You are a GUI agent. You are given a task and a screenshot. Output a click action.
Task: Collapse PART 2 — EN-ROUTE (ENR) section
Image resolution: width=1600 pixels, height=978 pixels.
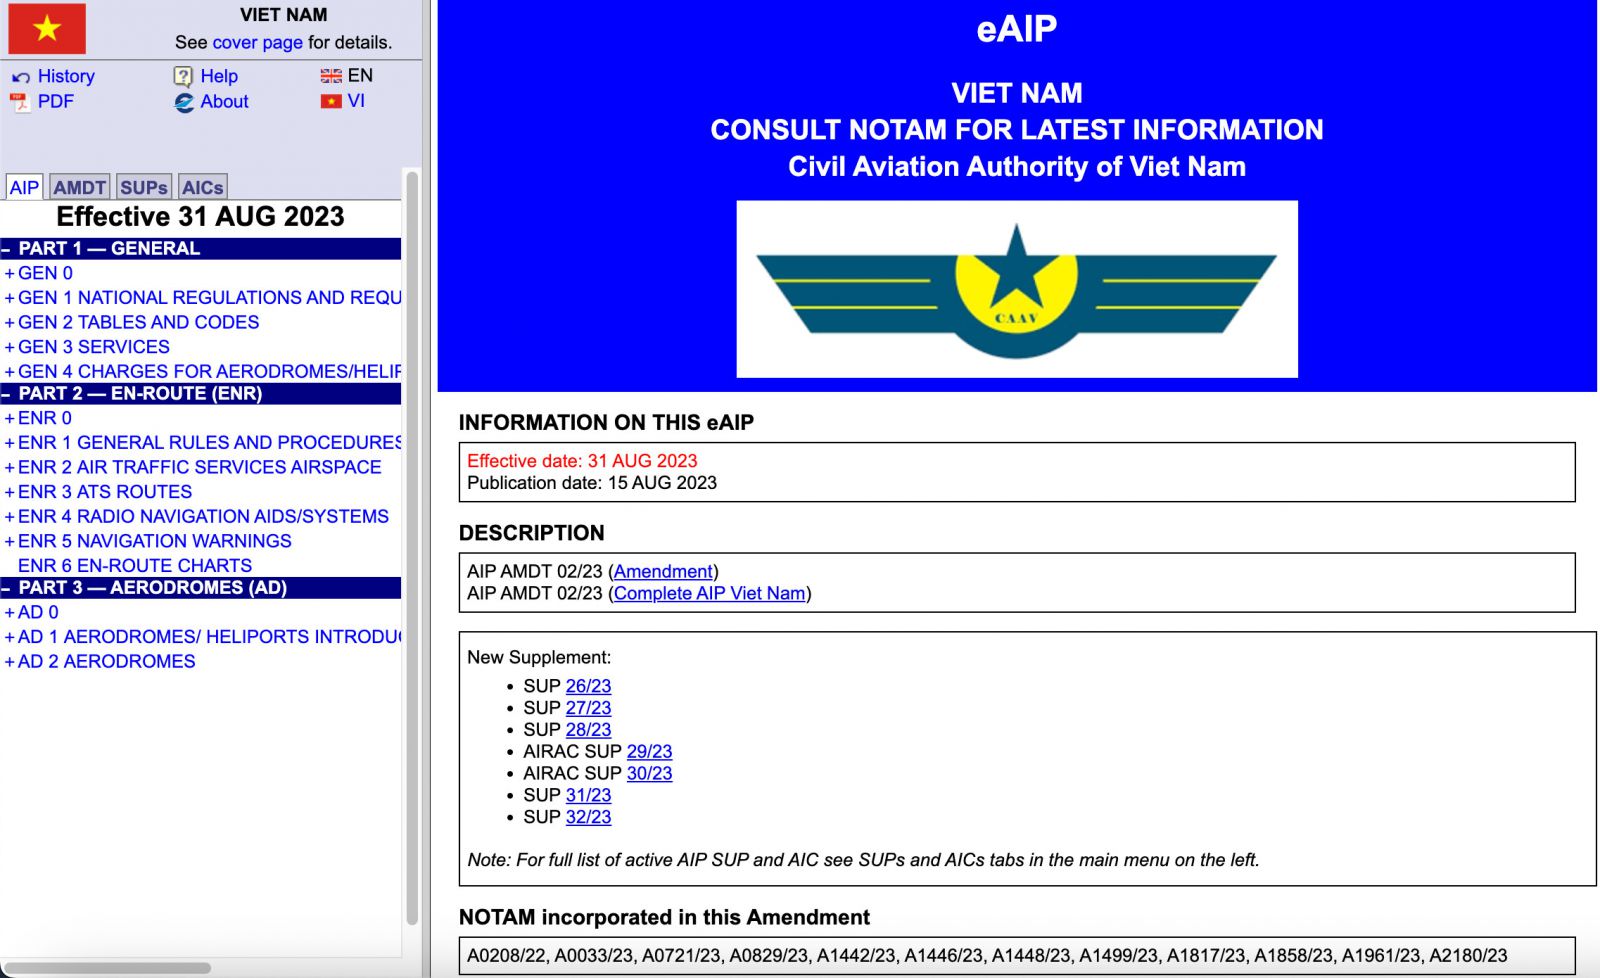coord(6,394)
